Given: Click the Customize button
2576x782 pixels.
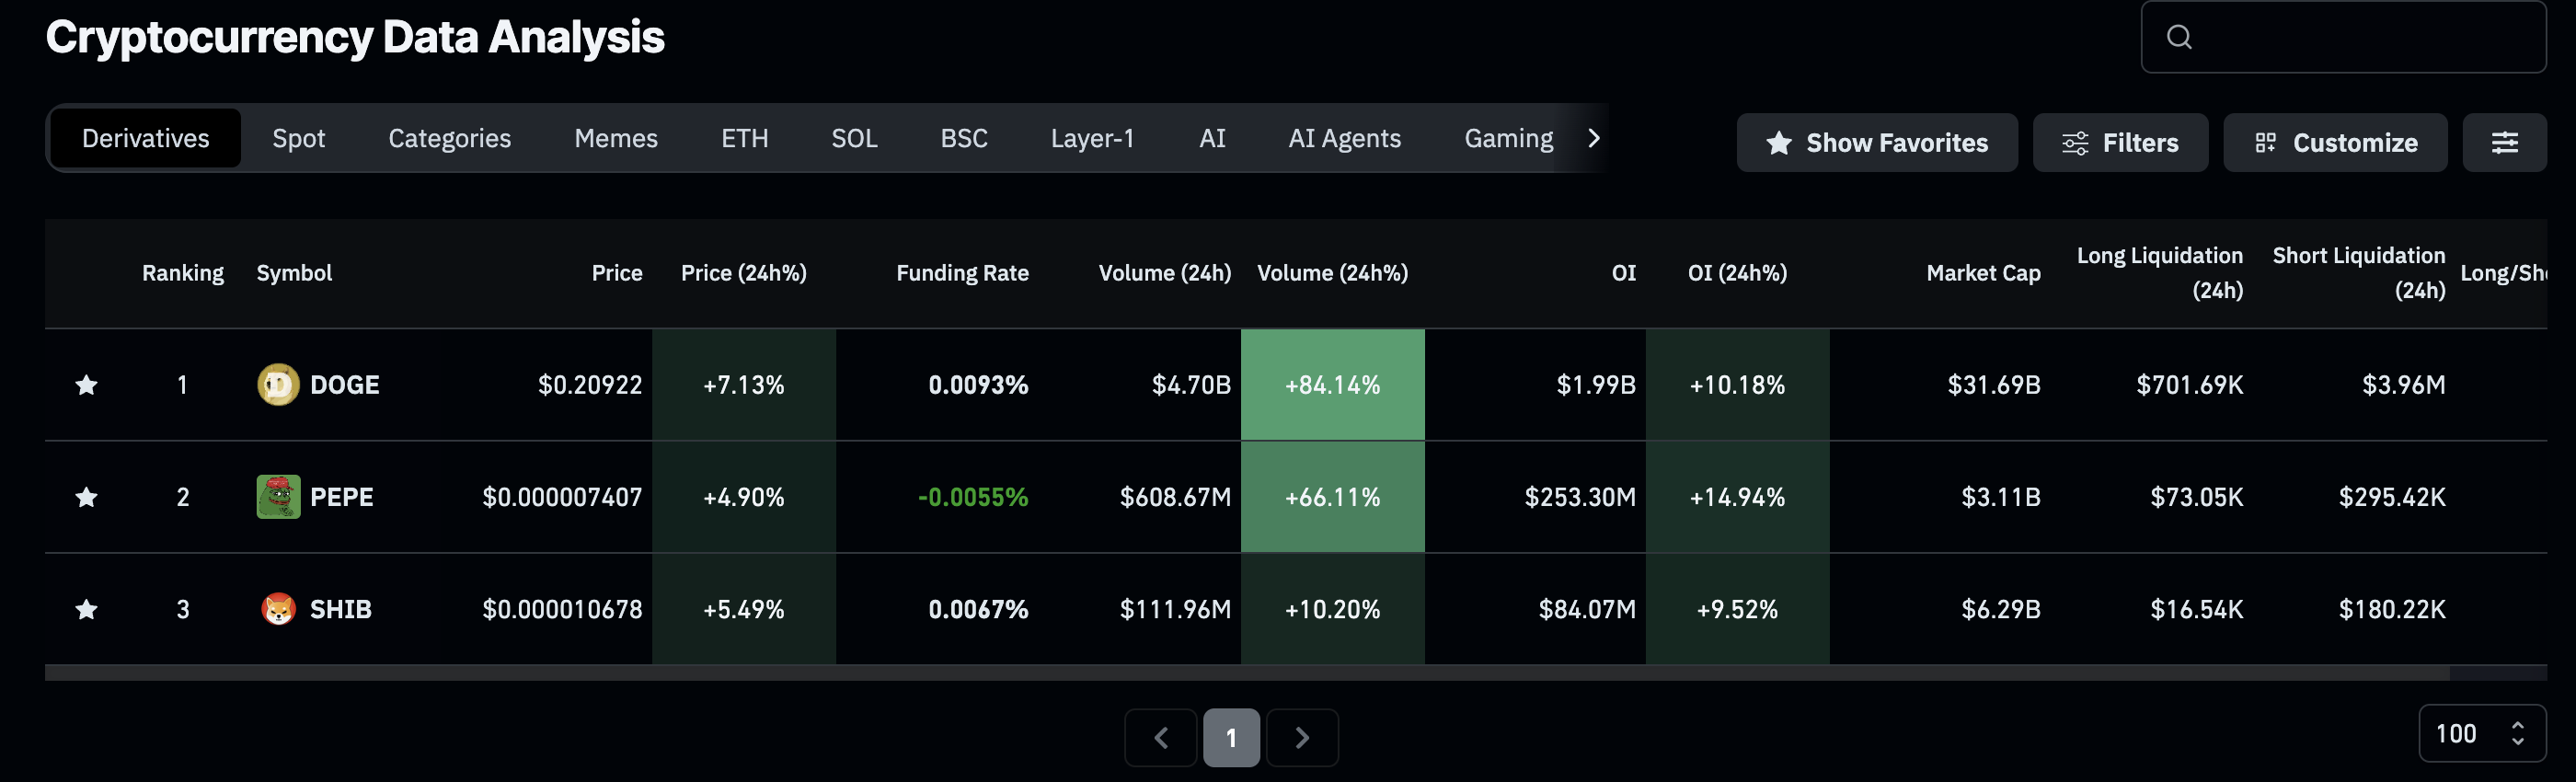Looking at the screenshot, I should [2334, 143].
